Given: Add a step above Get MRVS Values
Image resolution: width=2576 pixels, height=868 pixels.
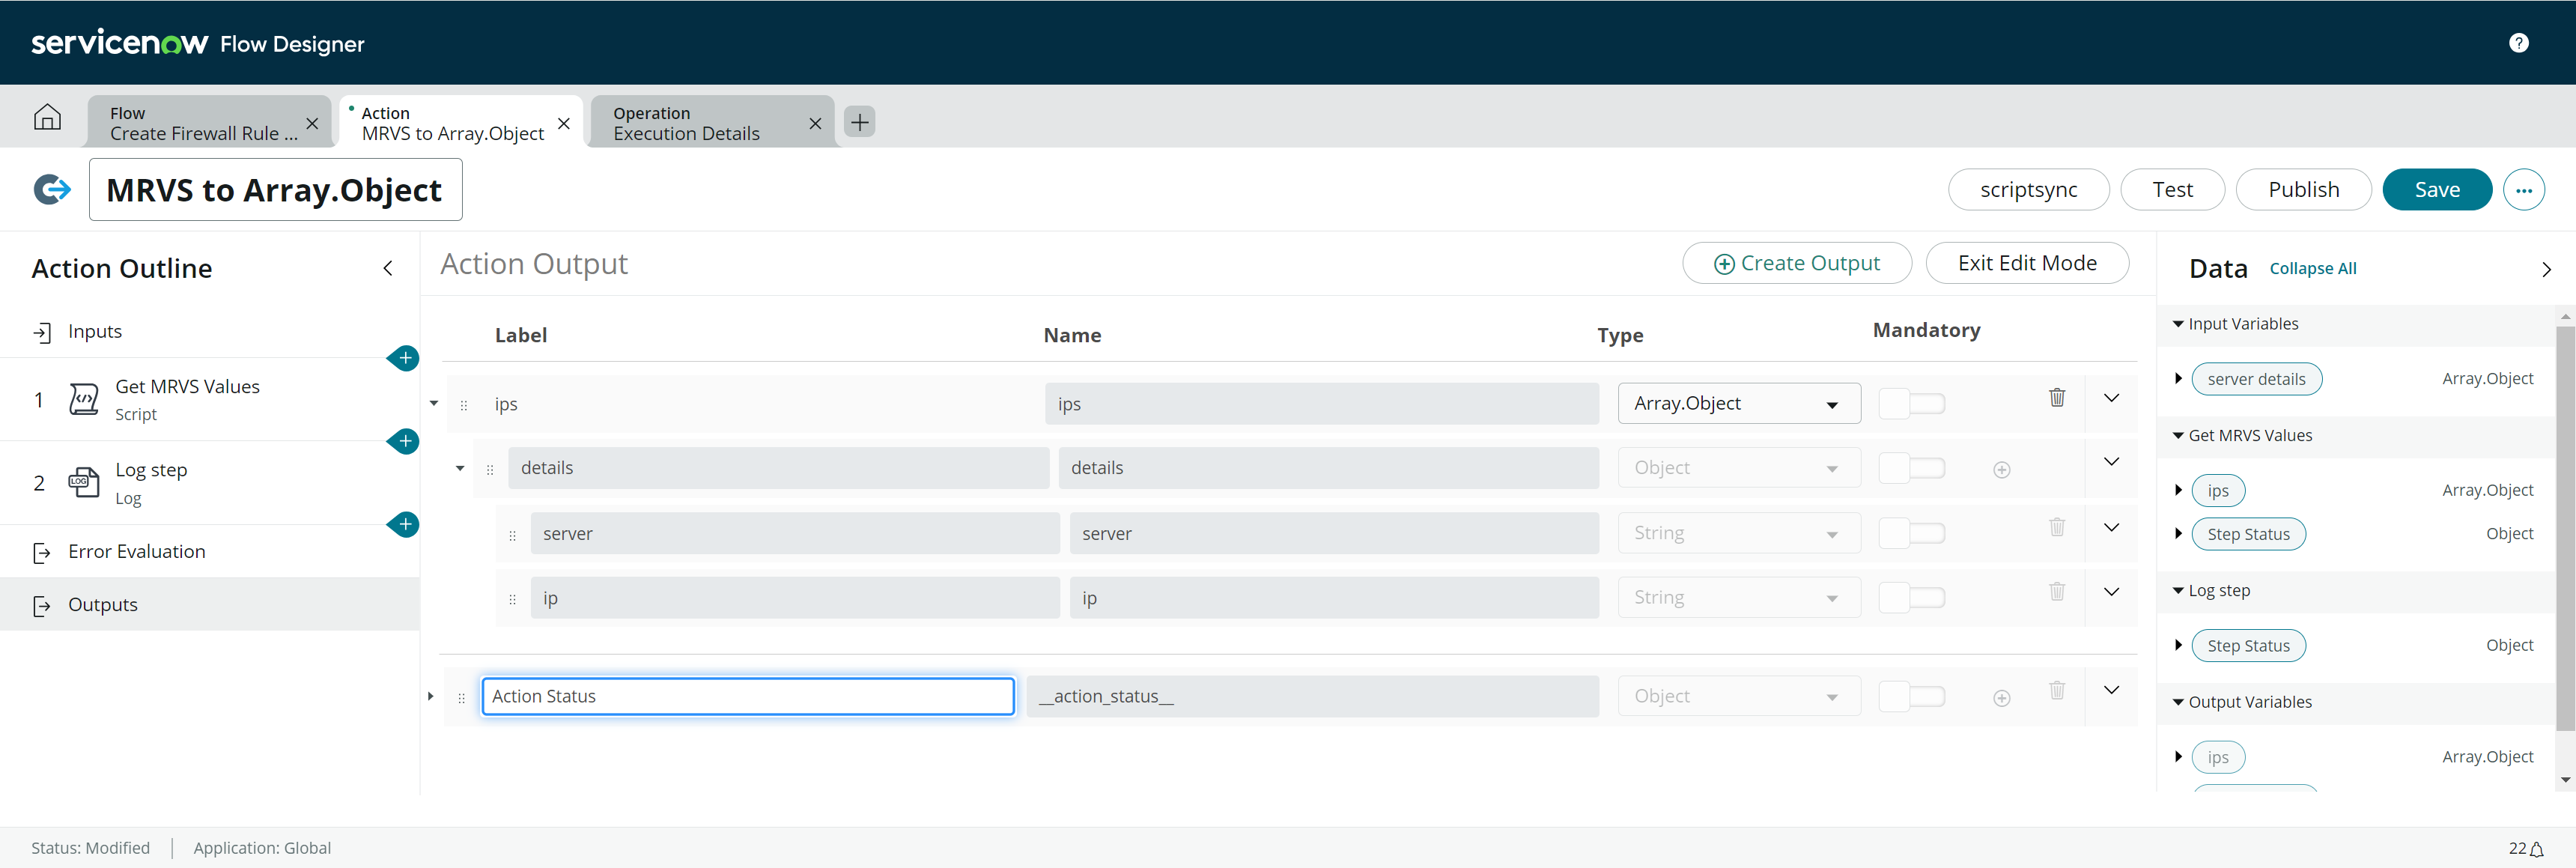Looking at the screenshot, I should coord(404,358).
